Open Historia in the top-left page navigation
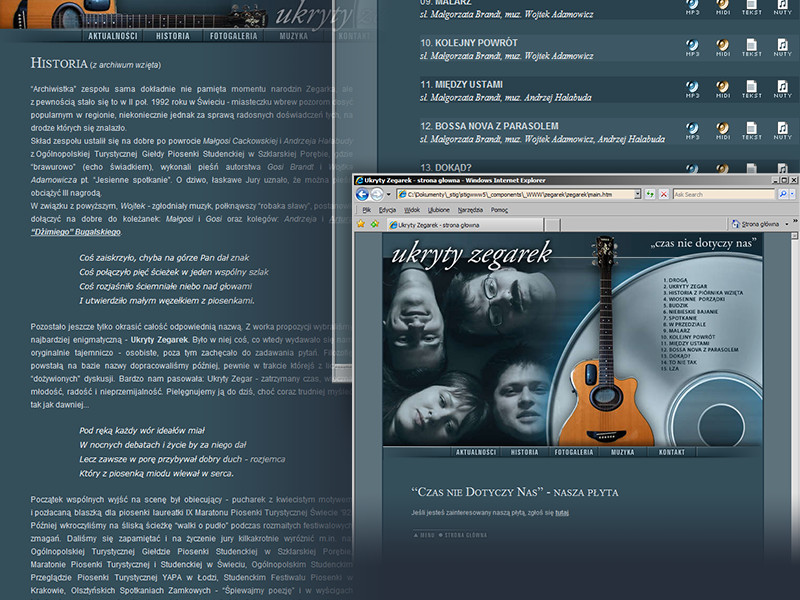The height and width of the screenshot is (600, 800). [x=172, y=36]
